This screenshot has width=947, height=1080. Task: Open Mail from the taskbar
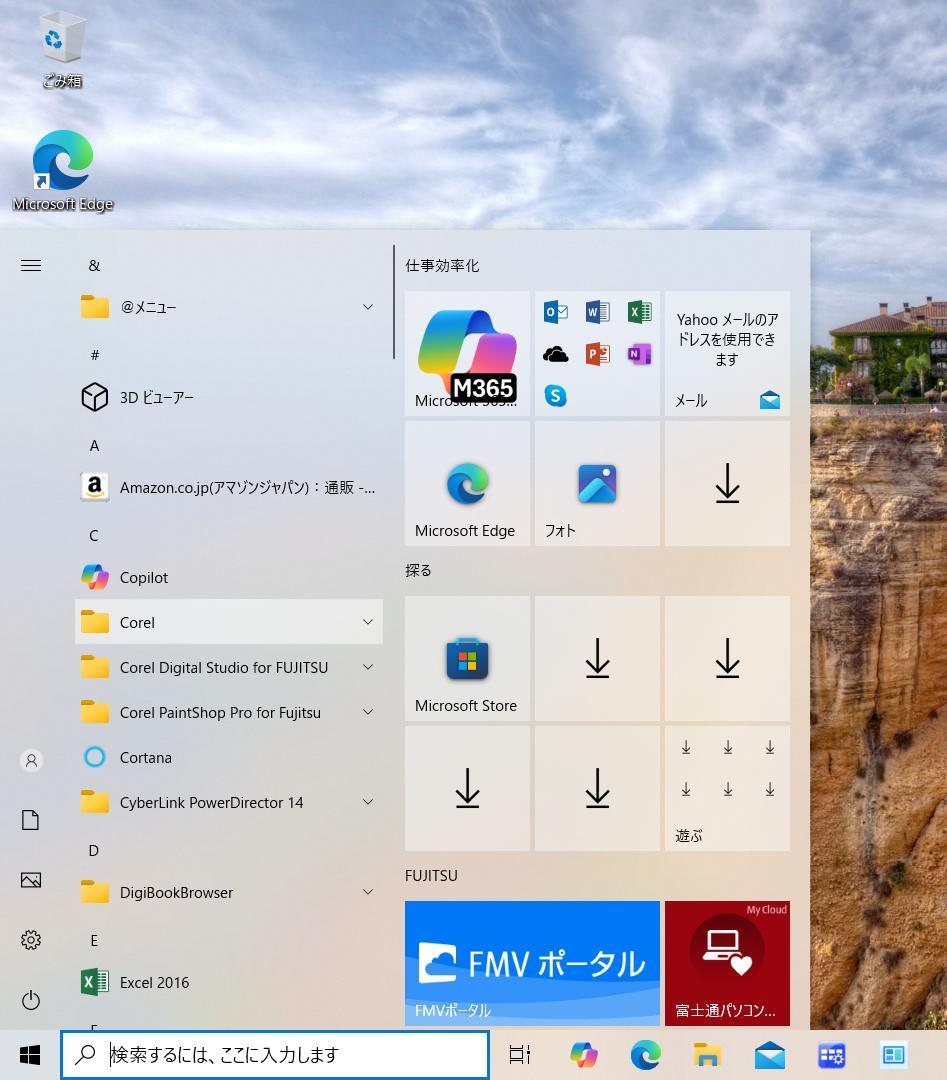pos(769,1055)
